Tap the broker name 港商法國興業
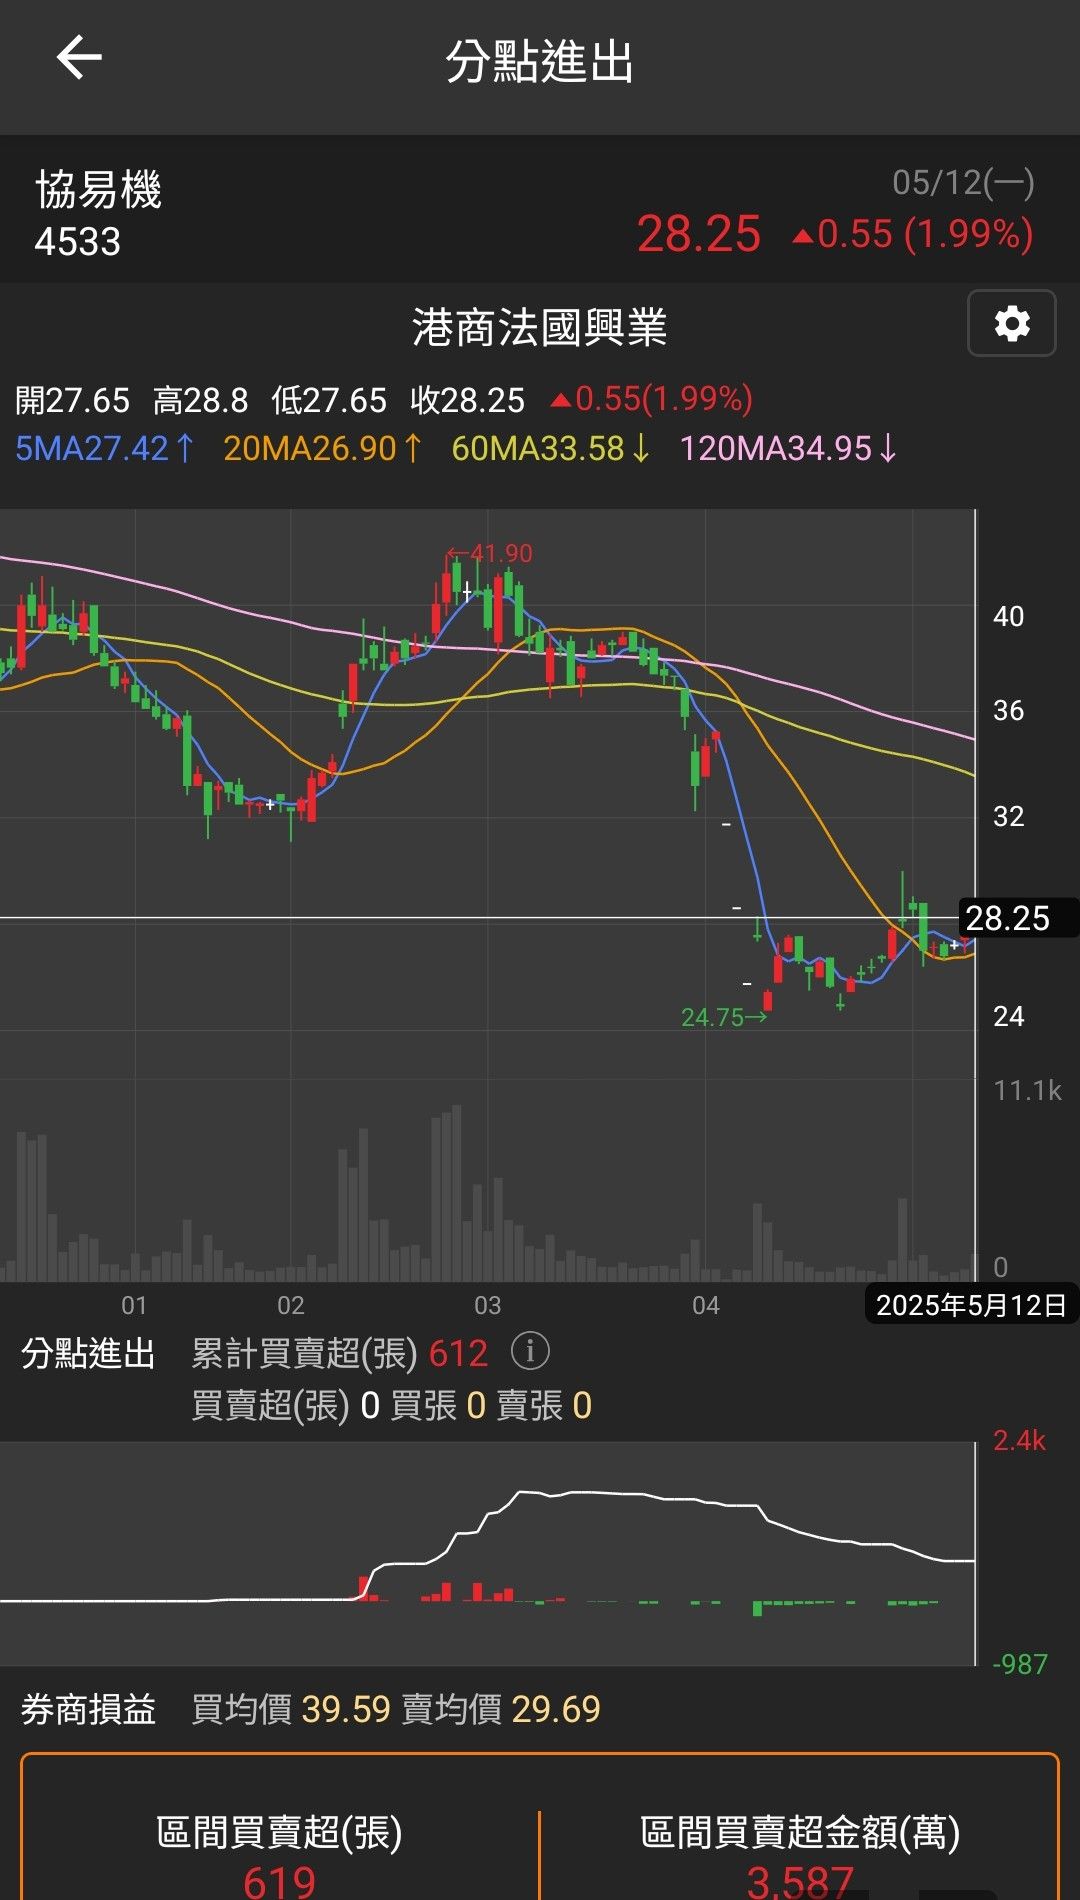Screen dimensions: 1080x1900 click(x=540, y=327)
